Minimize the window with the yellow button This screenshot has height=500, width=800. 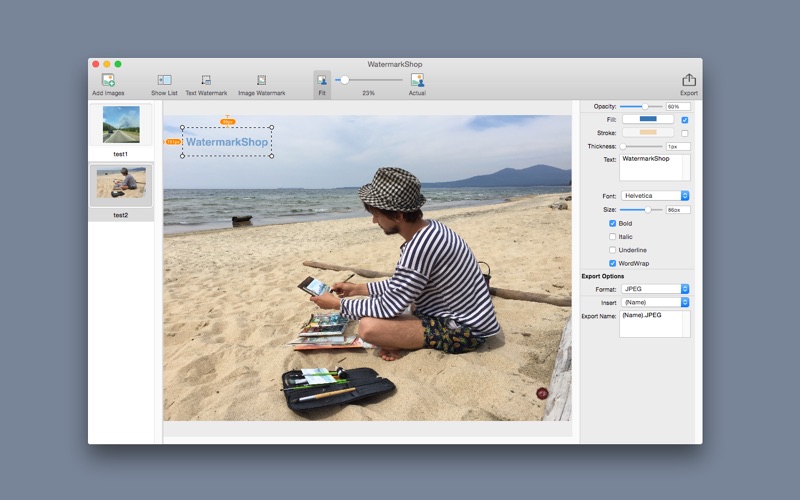tap(107, 64)
